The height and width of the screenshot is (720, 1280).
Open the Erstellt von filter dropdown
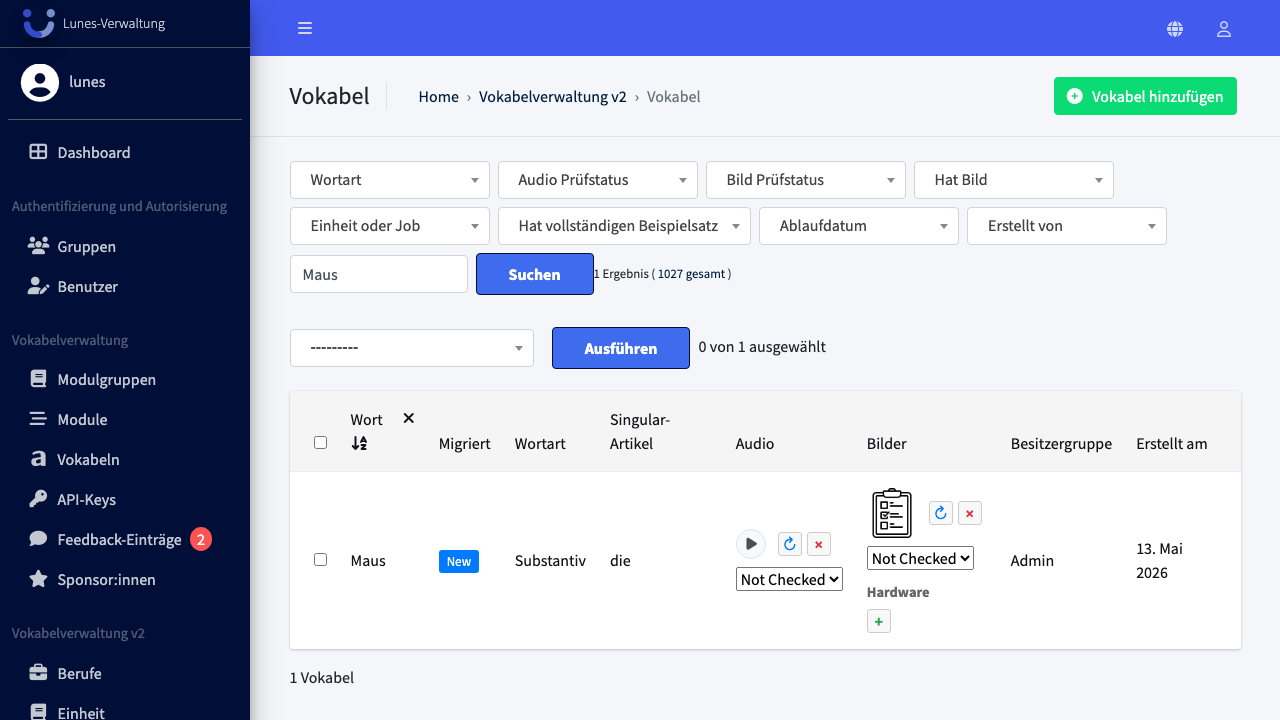click(x=1067, y=226)
